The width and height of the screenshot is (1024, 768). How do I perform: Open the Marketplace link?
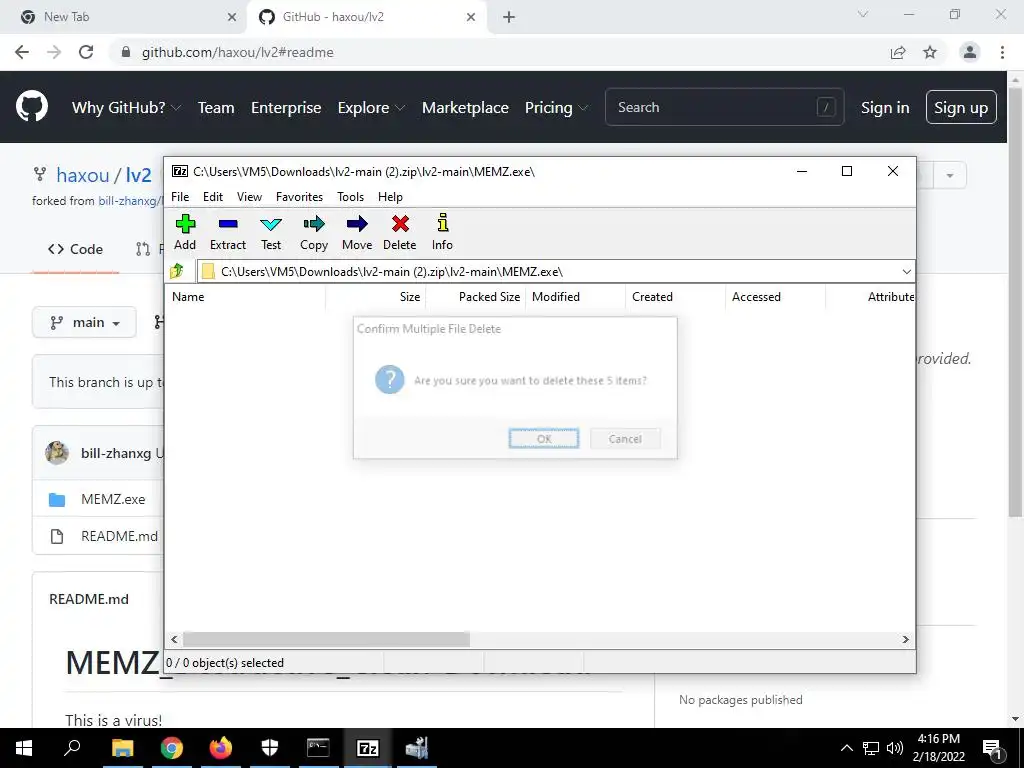click(465, 108)
